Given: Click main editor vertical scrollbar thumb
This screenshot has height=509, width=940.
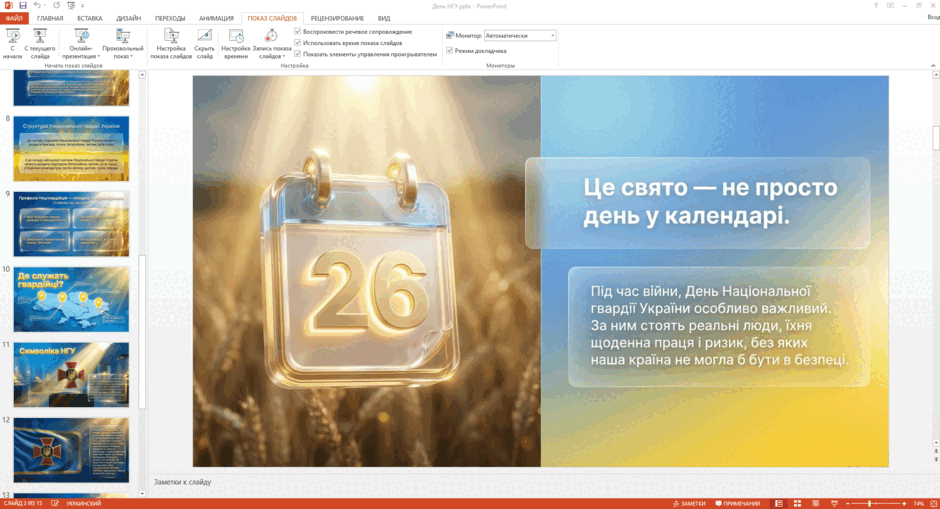Looking at the screenshot, I should [936, 137].
